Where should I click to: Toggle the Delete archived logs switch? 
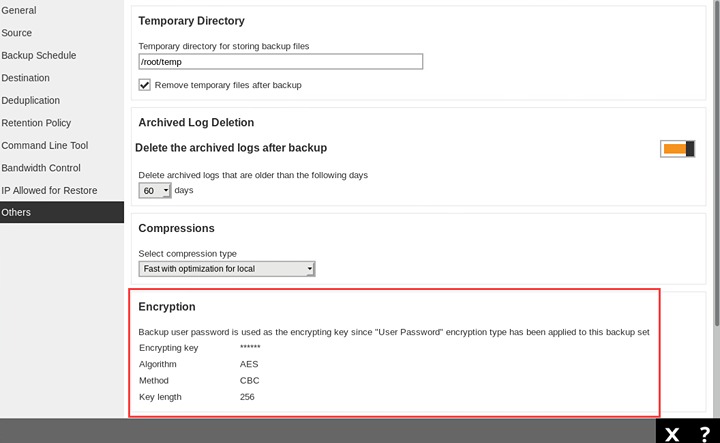(x=677, y=149)
